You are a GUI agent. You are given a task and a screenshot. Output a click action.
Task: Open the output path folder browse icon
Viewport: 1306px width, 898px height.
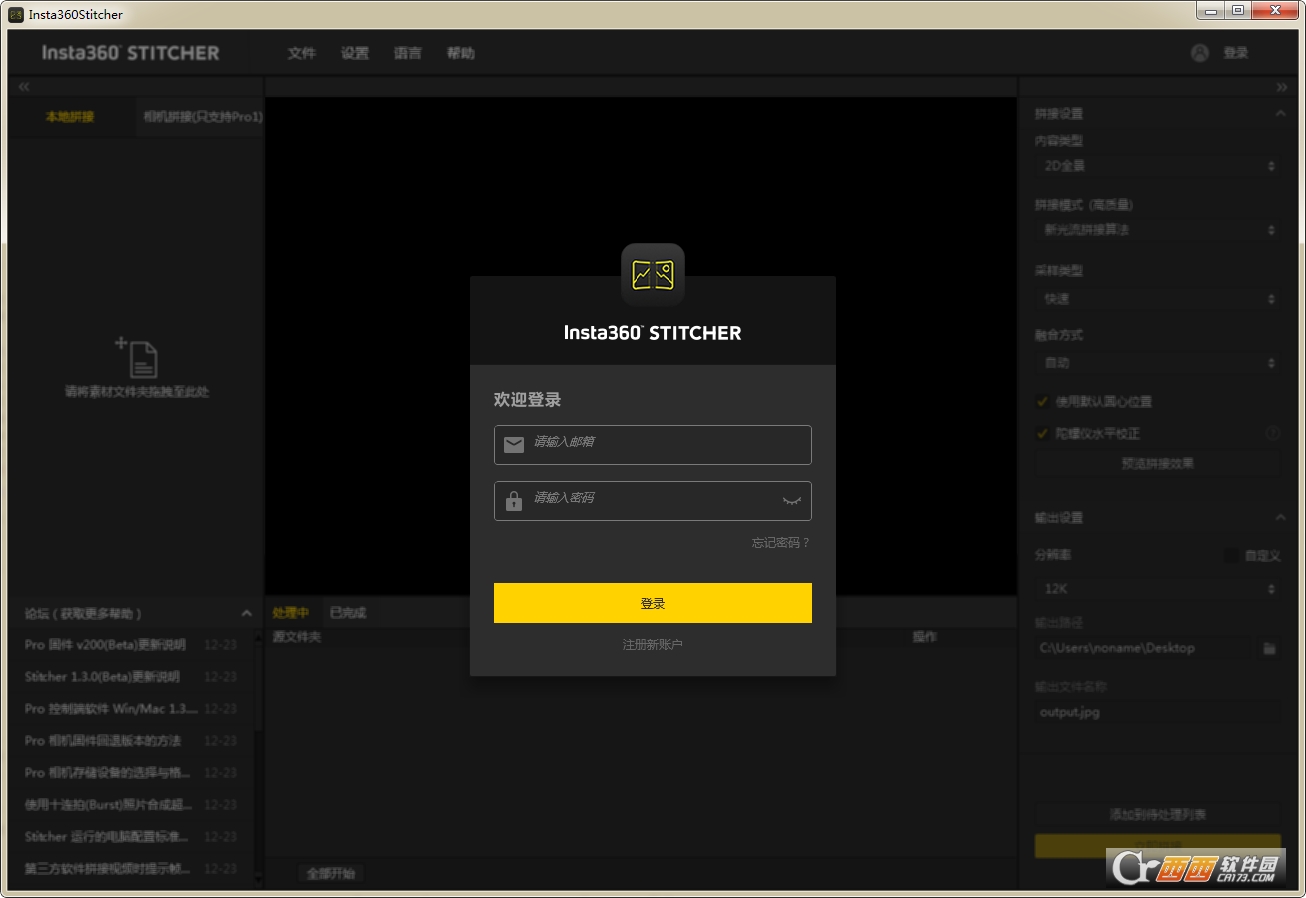(1269, 648)
